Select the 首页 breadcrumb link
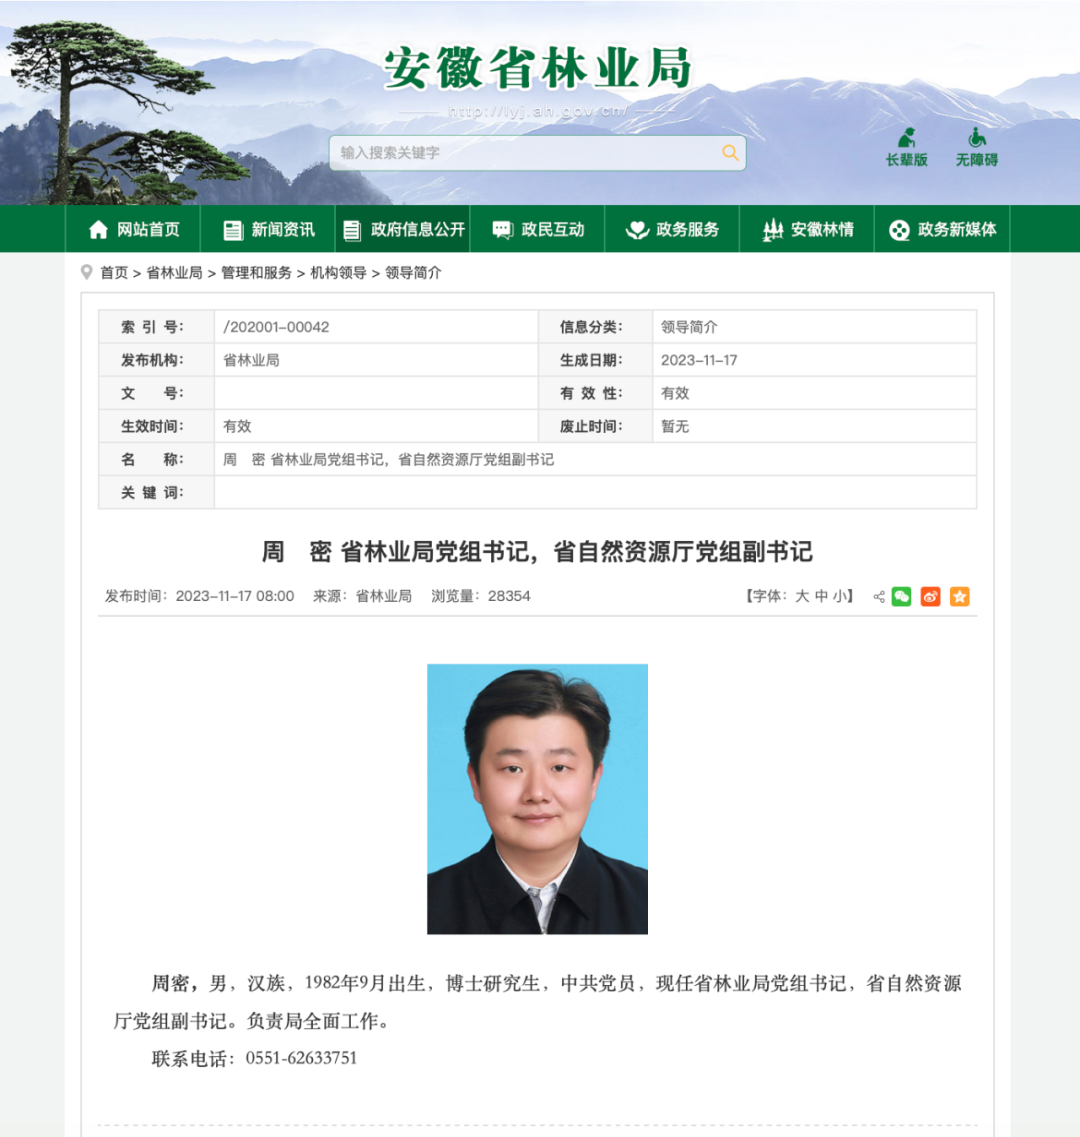This screenshot has width=1080, height=1137. pos(115,273)
